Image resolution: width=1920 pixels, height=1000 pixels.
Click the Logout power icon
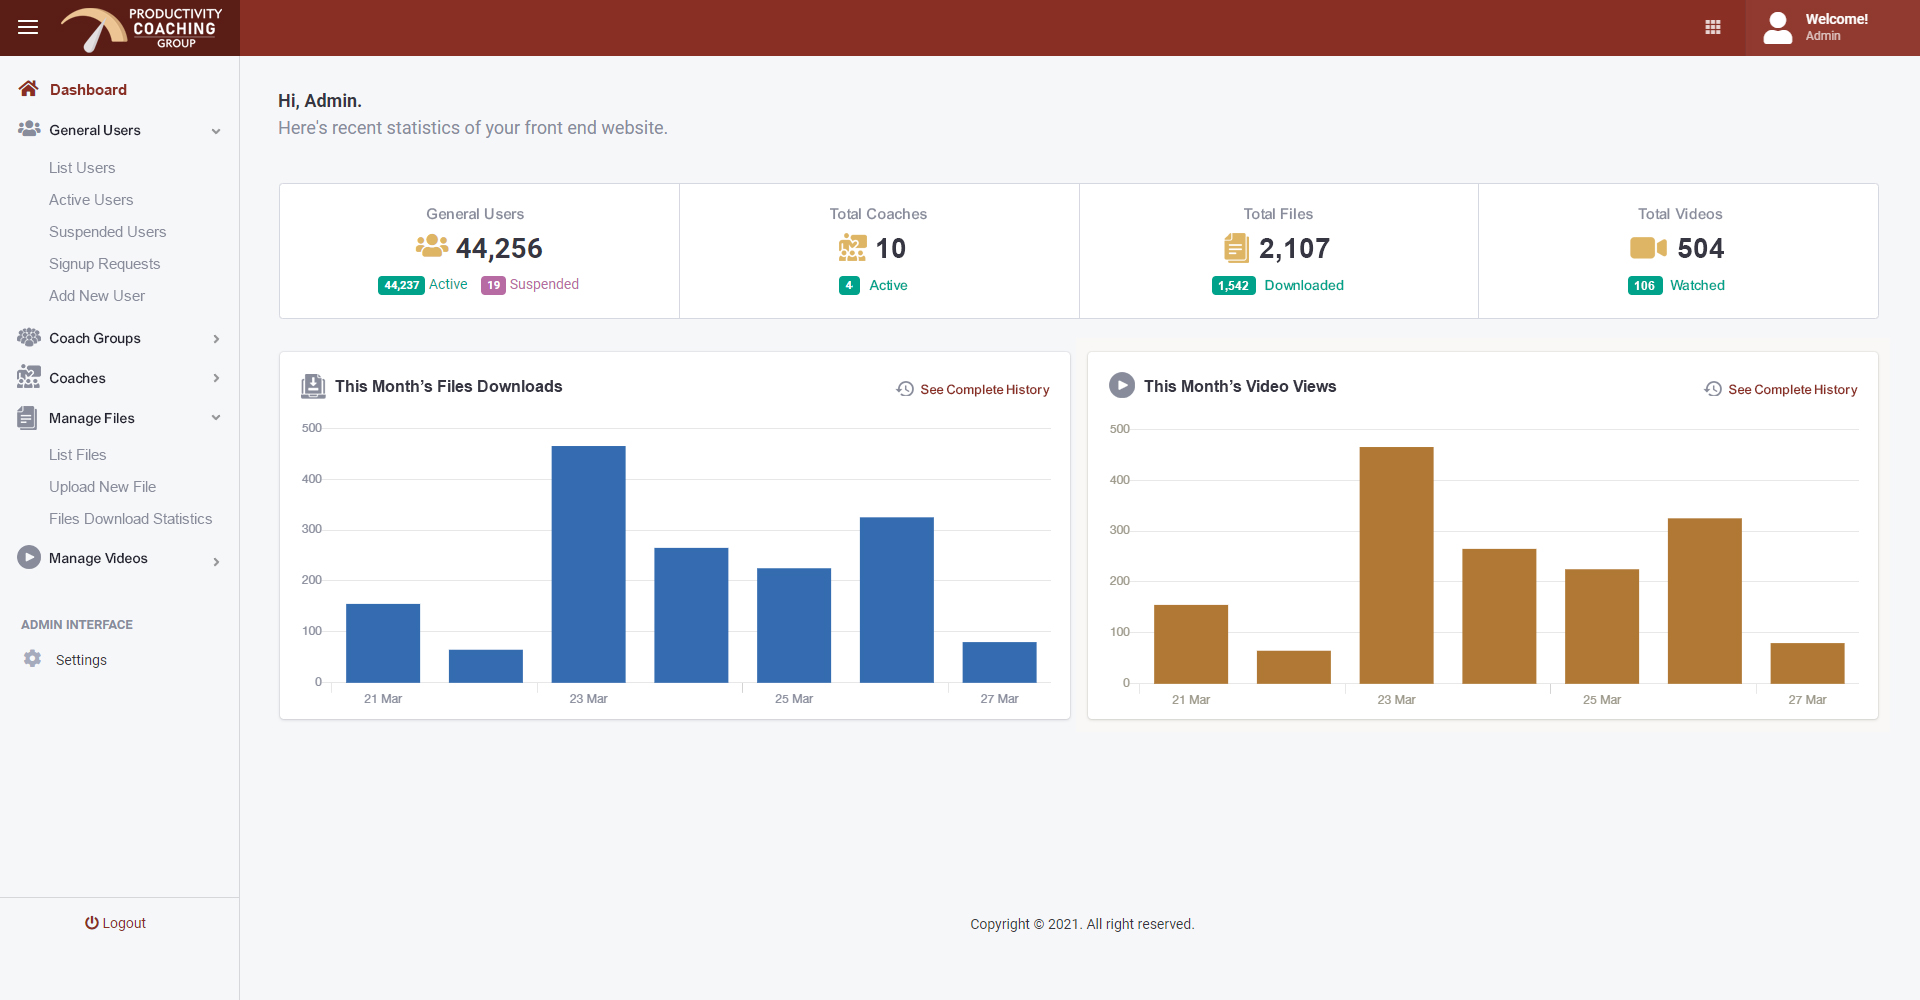coord(92,923)
